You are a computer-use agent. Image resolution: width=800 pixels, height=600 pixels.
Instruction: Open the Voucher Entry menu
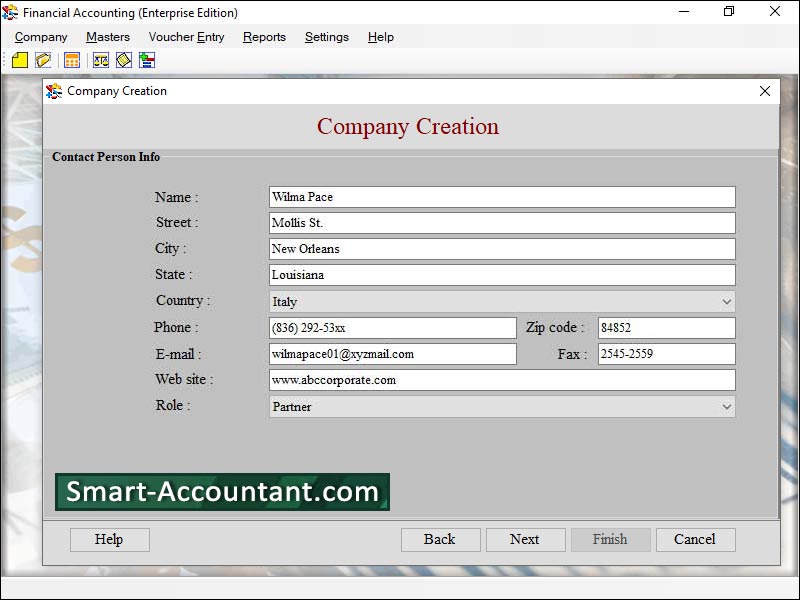coord(186,37)
